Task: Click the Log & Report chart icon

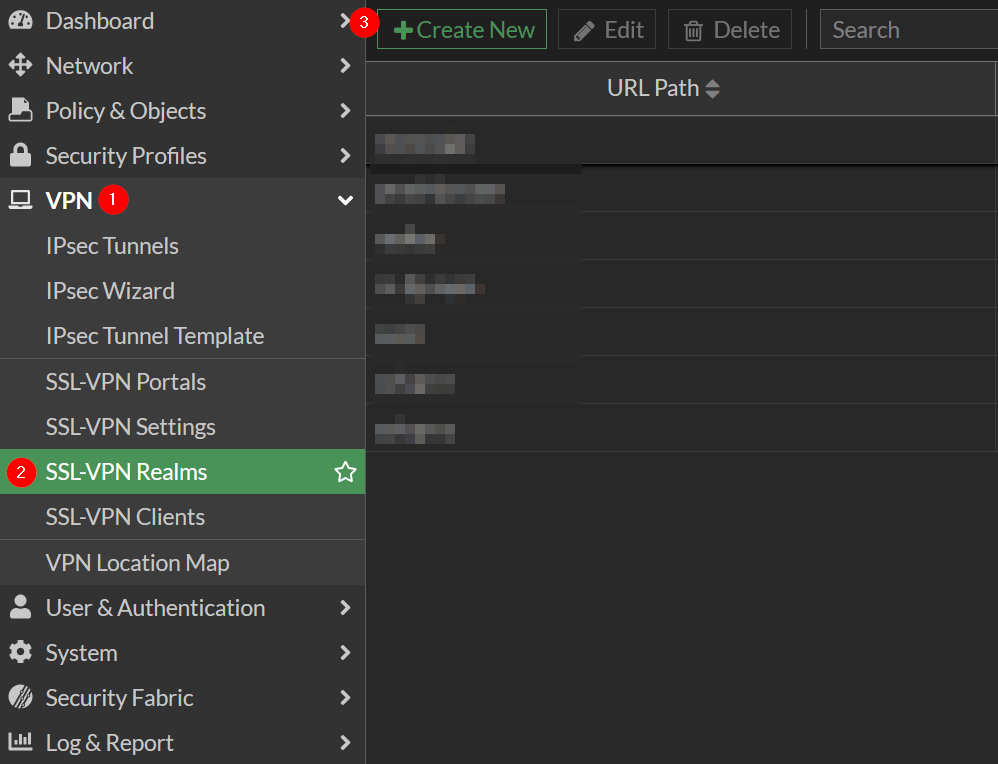Action: pyautogui.click(x=20, y=743)
